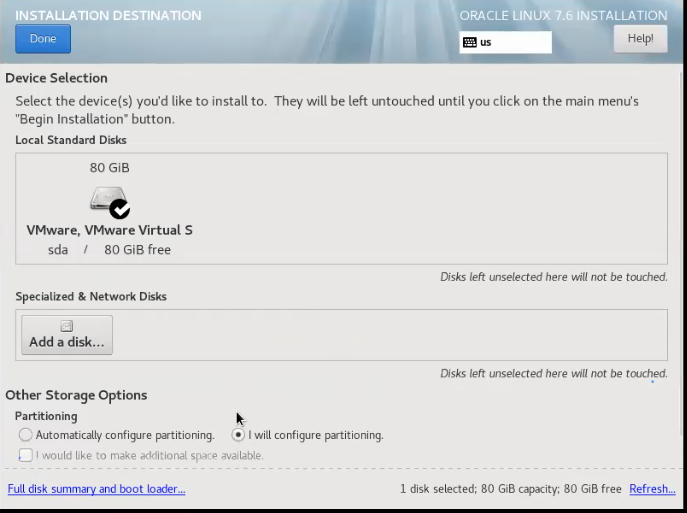Click the Add a disk... button
This screenshot has width=687, height=513.
pos(67,335)
